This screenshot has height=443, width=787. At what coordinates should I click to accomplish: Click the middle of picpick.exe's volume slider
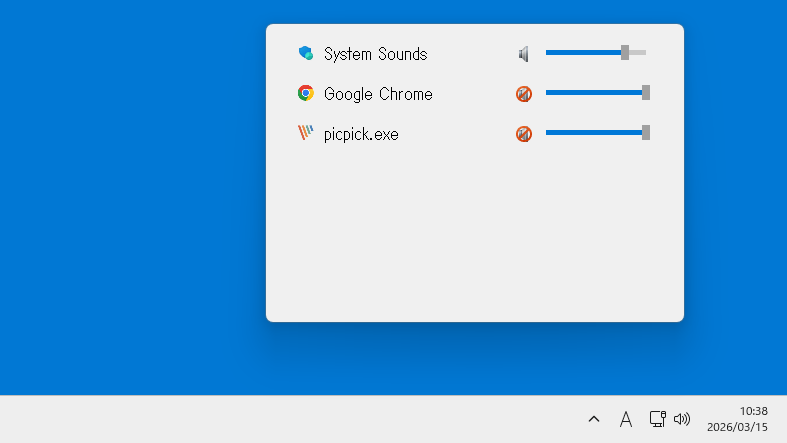(594, 133)
